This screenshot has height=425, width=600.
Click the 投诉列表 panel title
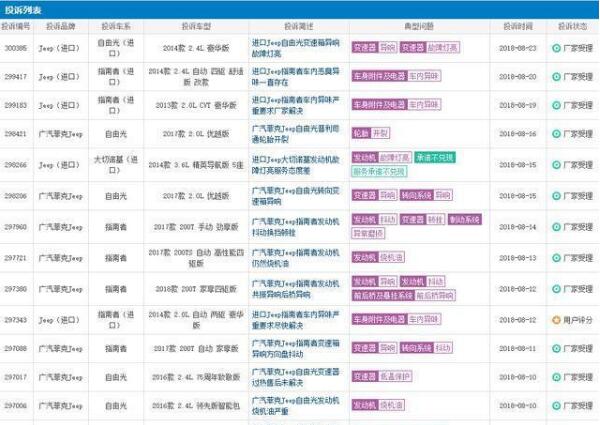pos(23,10)
